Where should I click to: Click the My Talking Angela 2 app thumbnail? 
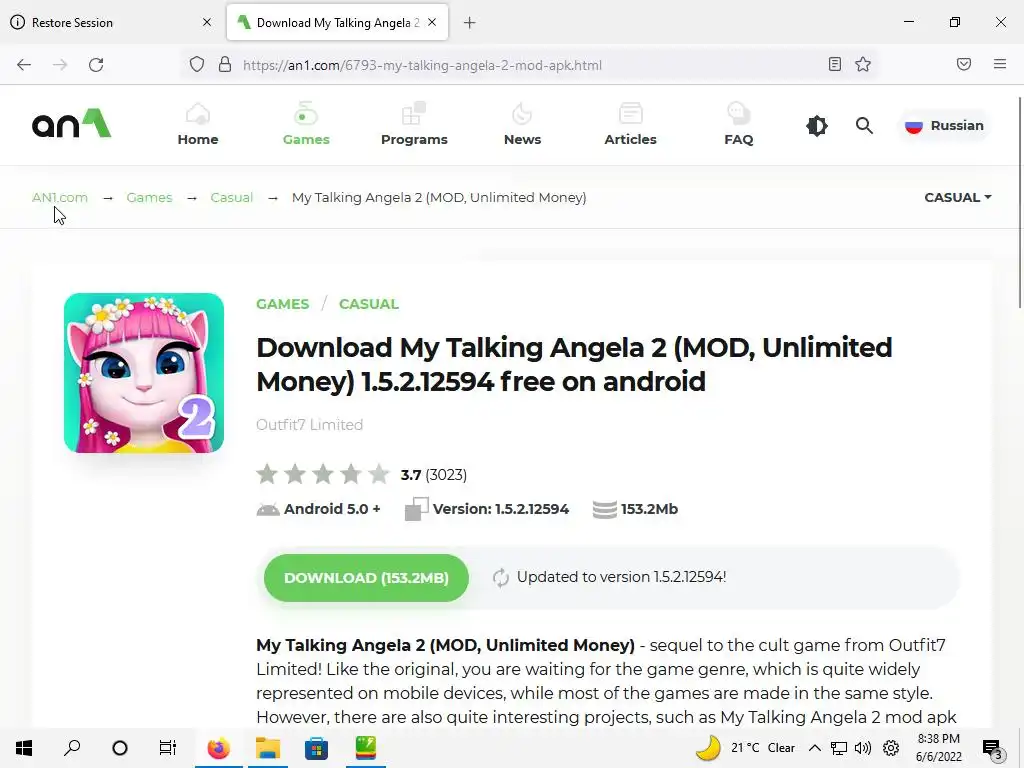[x=144, y=372]
